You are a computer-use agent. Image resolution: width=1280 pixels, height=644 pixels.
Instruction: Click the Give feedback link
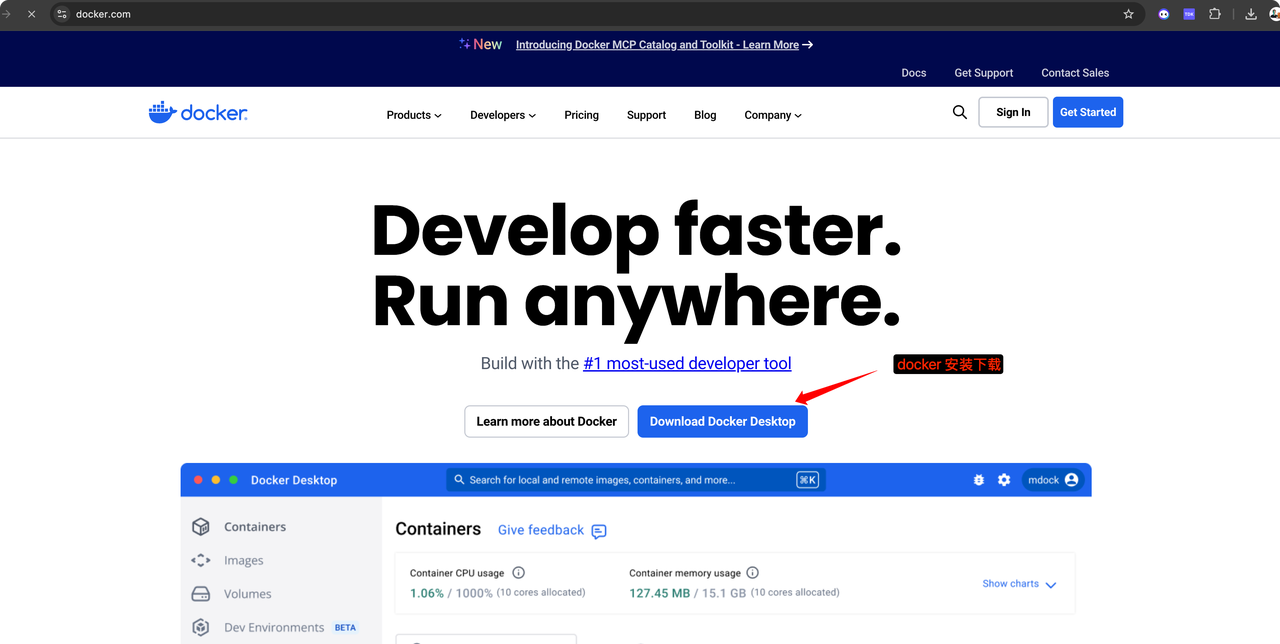coord(541,530)
